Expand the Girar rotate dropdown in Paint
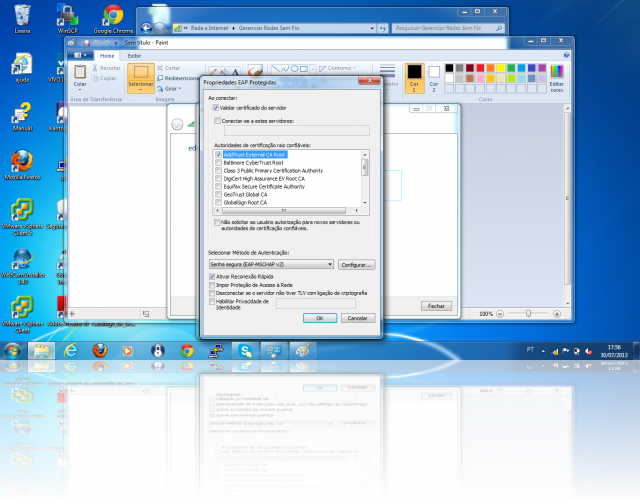640x504 pixels. [180, 89]
